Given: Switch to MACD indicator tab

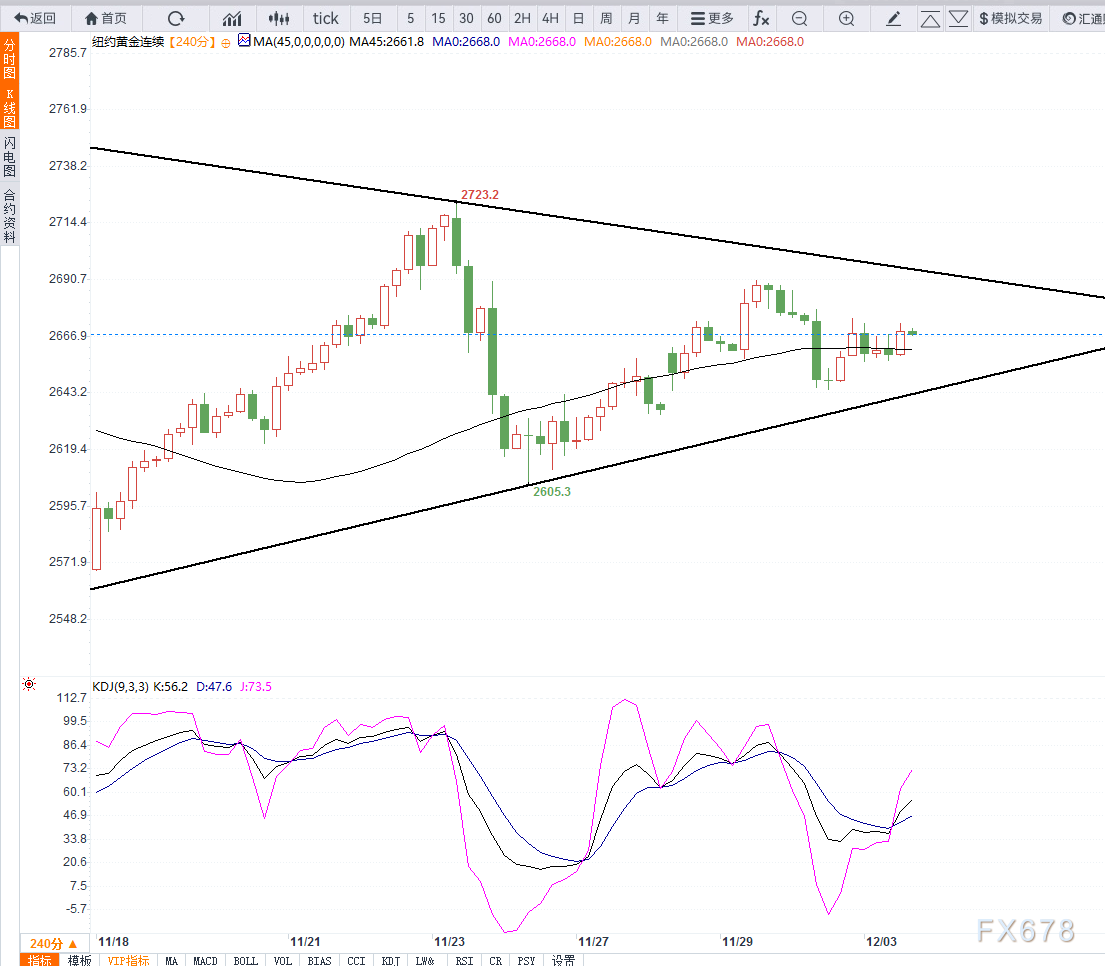Looking at the screenshot, I should [x=205, y=960].
